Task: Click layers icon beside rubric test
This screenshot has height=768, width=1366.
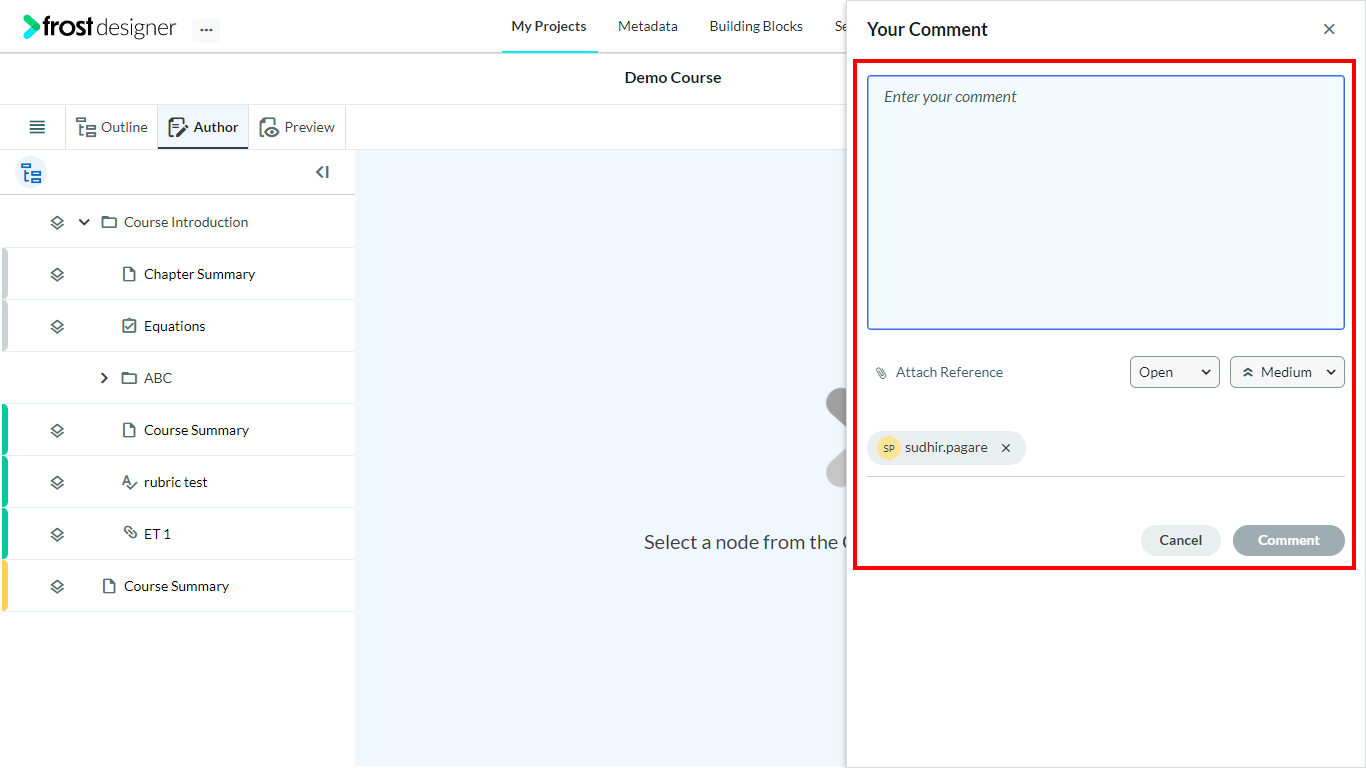Action: pos(57,482)
